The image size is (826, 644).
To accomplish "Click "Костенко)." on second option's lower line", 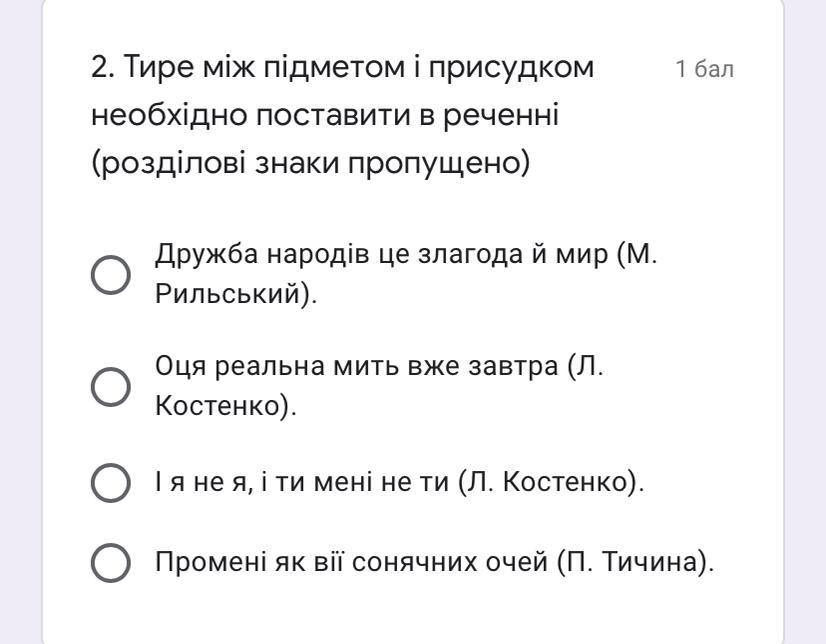I will click(x=226, y=406).
